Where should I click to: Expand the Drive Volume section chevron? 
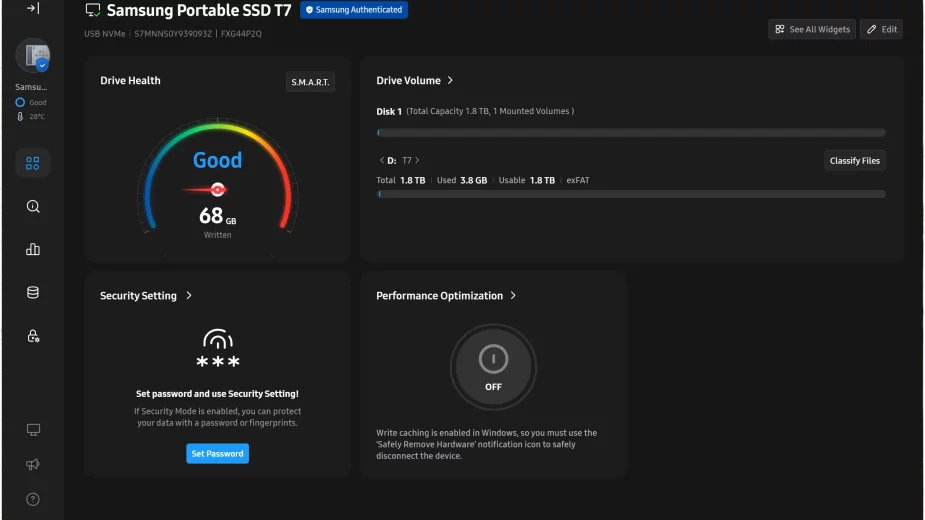(450, 81)
